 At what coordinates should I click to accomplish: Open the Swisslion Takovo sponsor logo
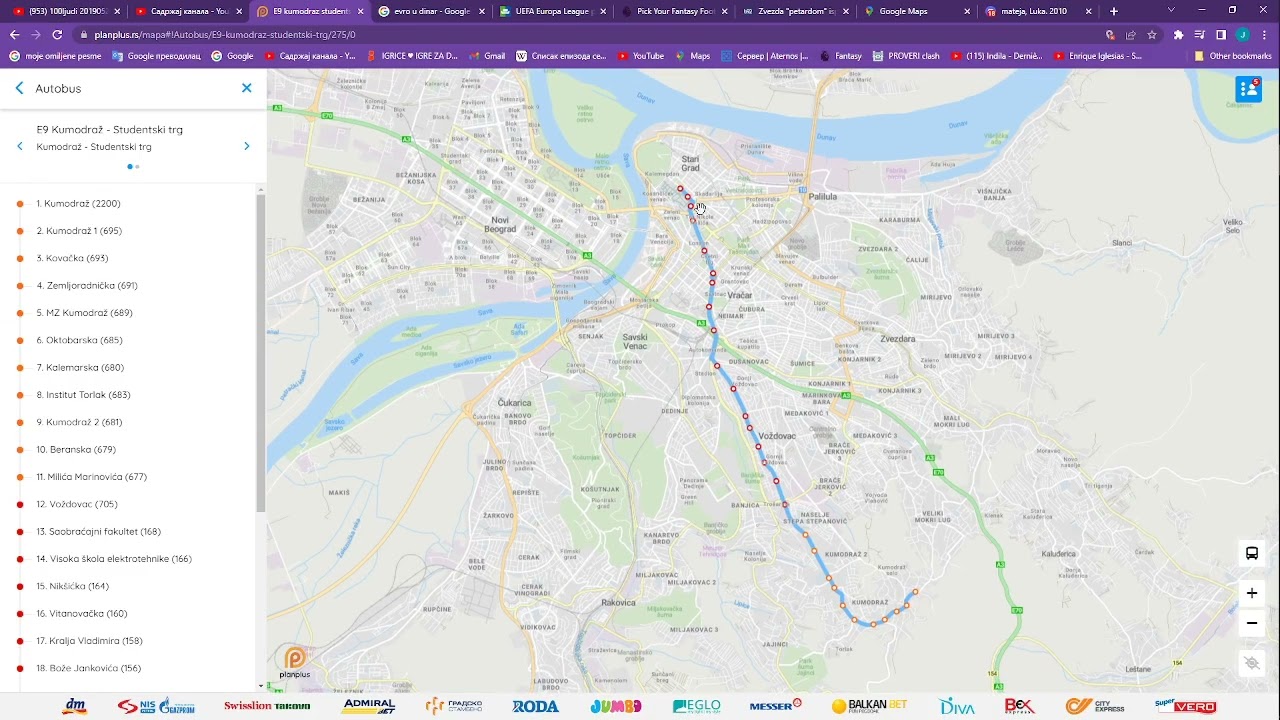pos(267,706)
